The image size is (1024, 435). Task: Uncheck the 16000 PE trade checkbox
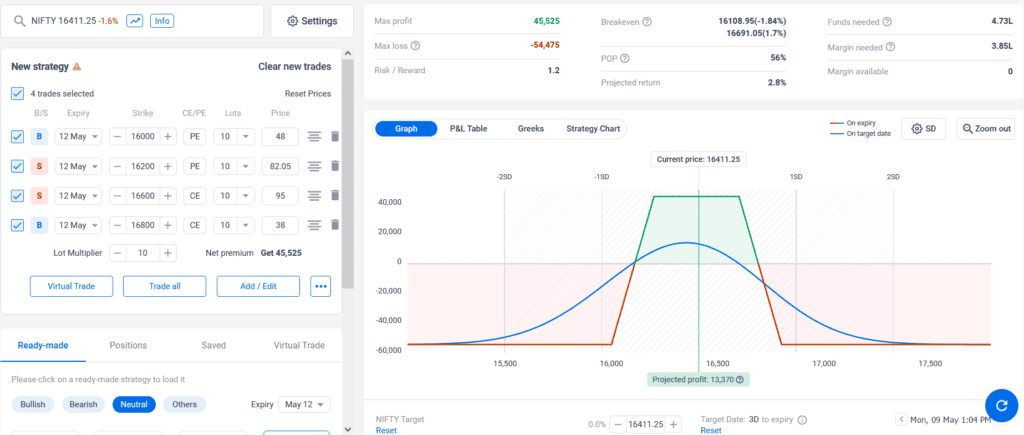click(x=18, y=137)
